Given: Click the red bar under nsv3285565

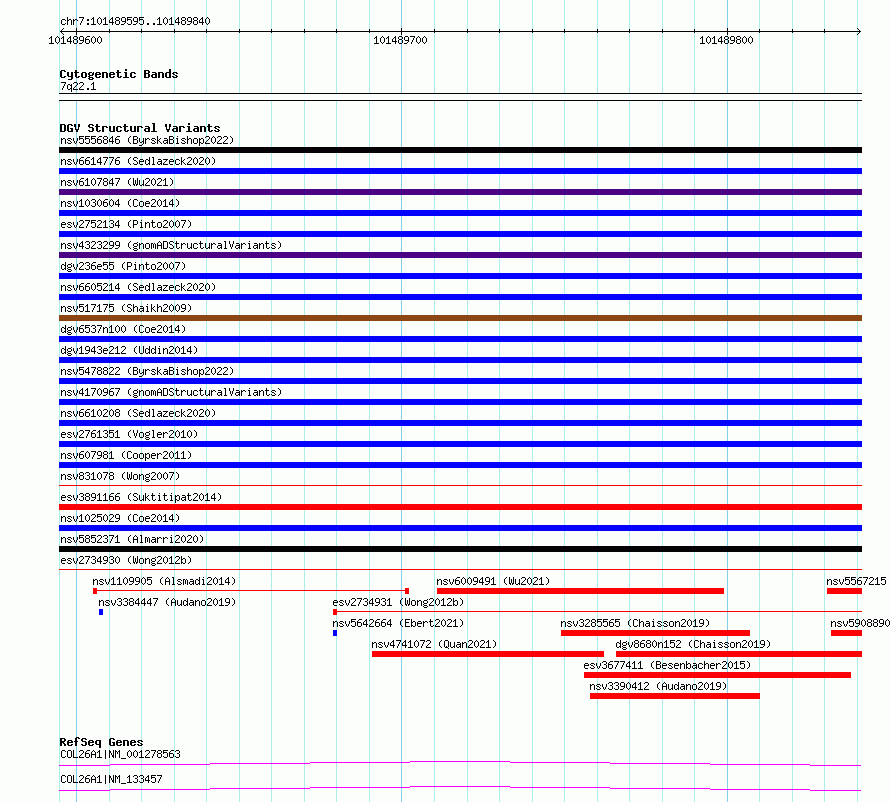Looking at the screenshot, I should click(x=656, y=633).
